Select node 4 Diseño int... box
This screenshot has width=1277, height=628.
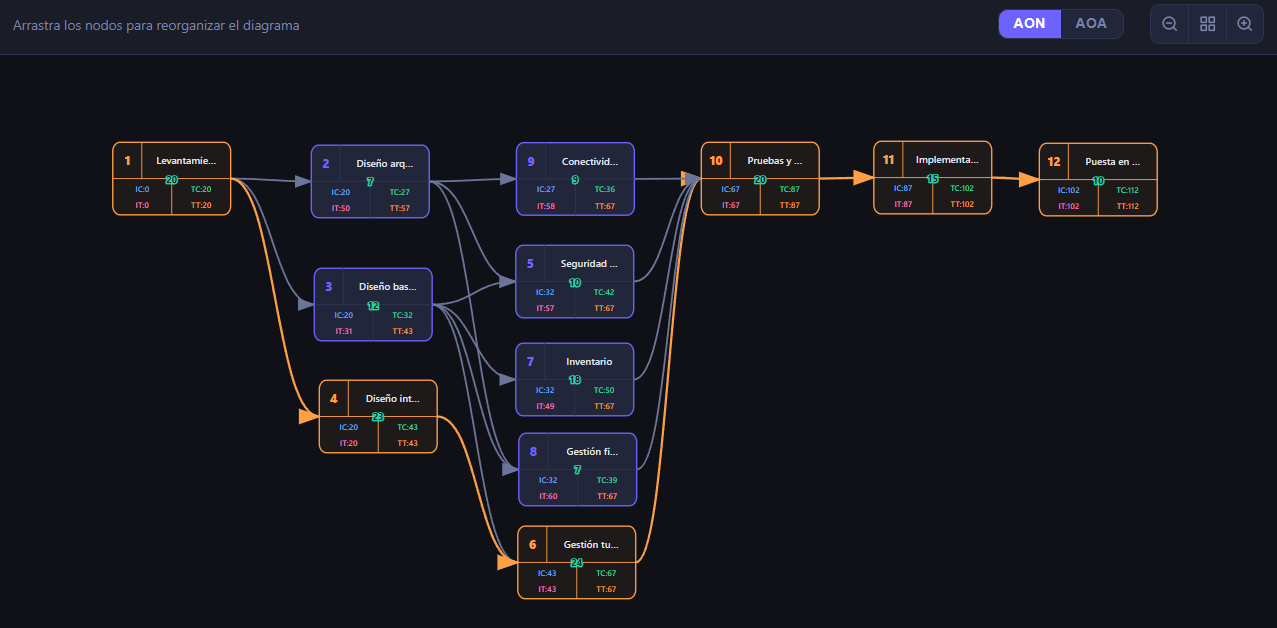[378, 416]
